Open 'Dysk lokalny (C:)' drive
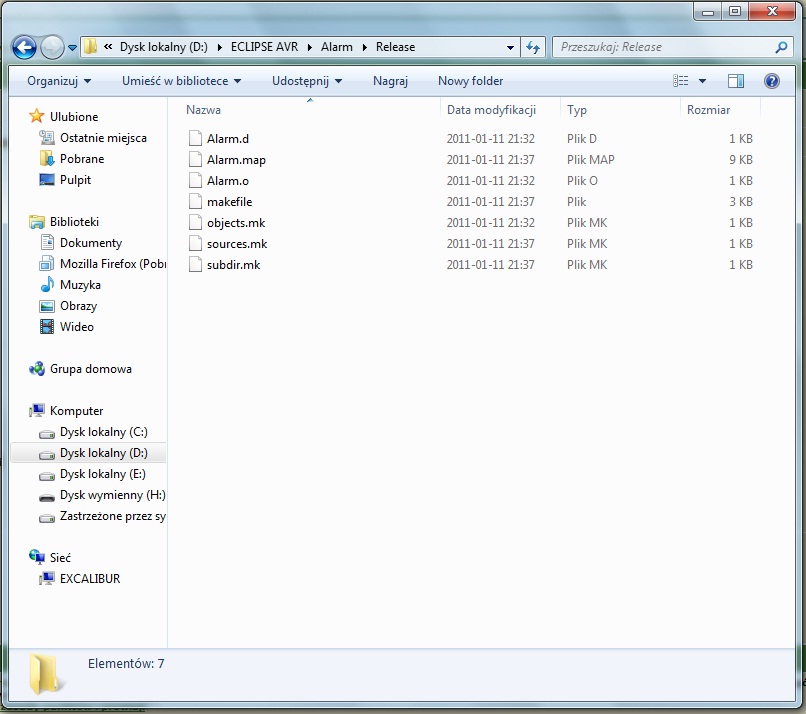Screen dimensions: 806x714 point(103,432)
